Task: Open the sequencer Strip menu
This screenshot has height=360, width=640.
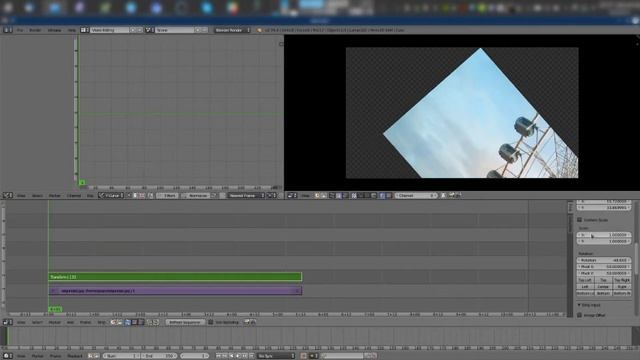Action: (x=101, y=322)
